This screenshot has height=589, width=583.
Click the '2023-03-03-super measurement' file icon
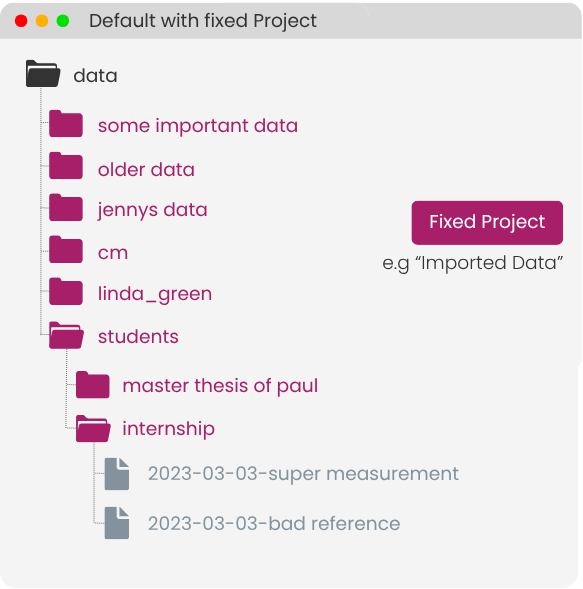(x=117, y=474)
